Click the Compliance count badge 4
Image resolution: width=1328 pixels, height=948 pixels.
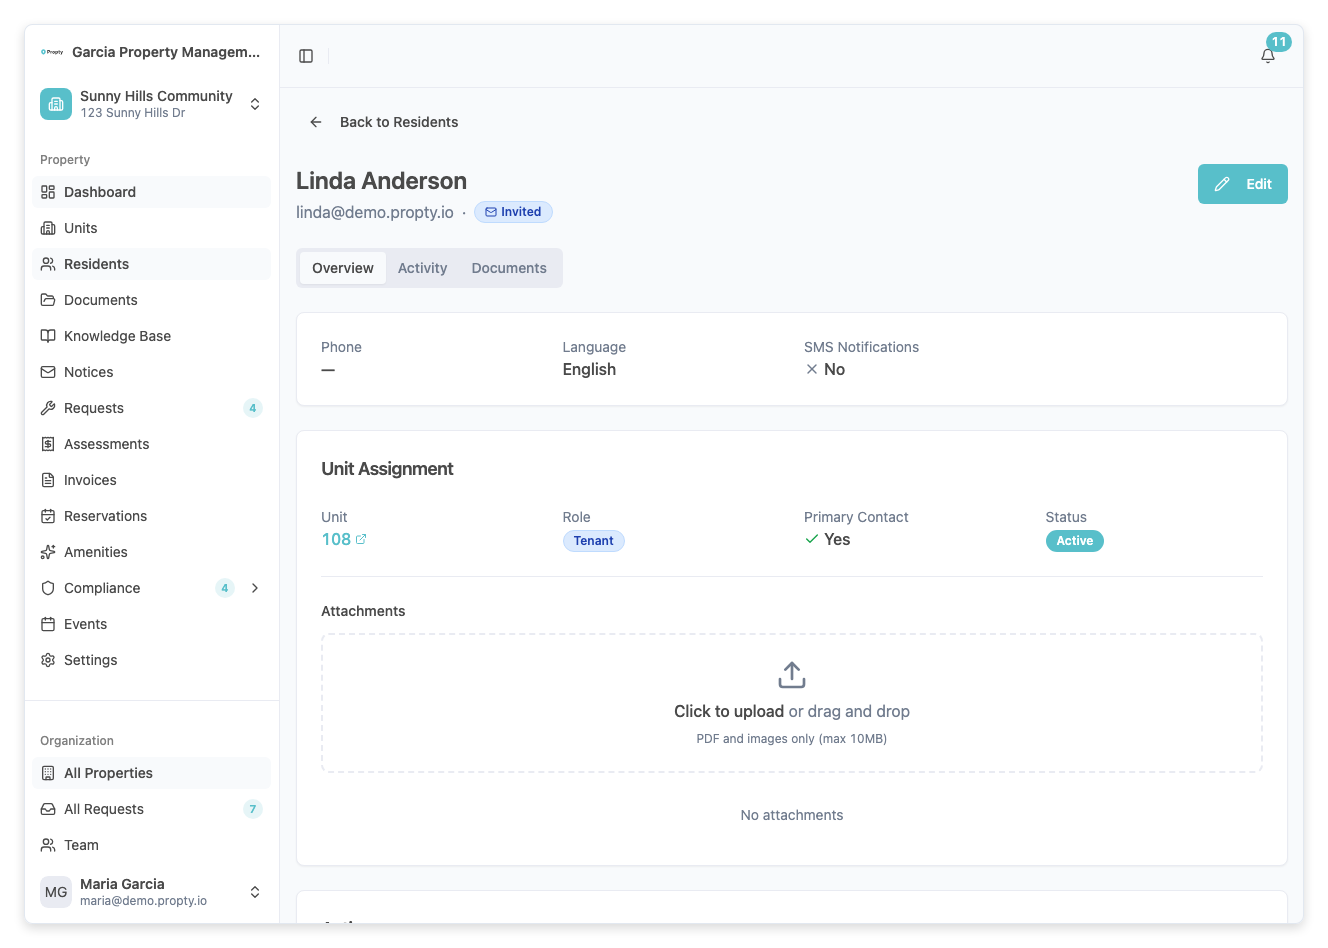(x=225, y=588)
